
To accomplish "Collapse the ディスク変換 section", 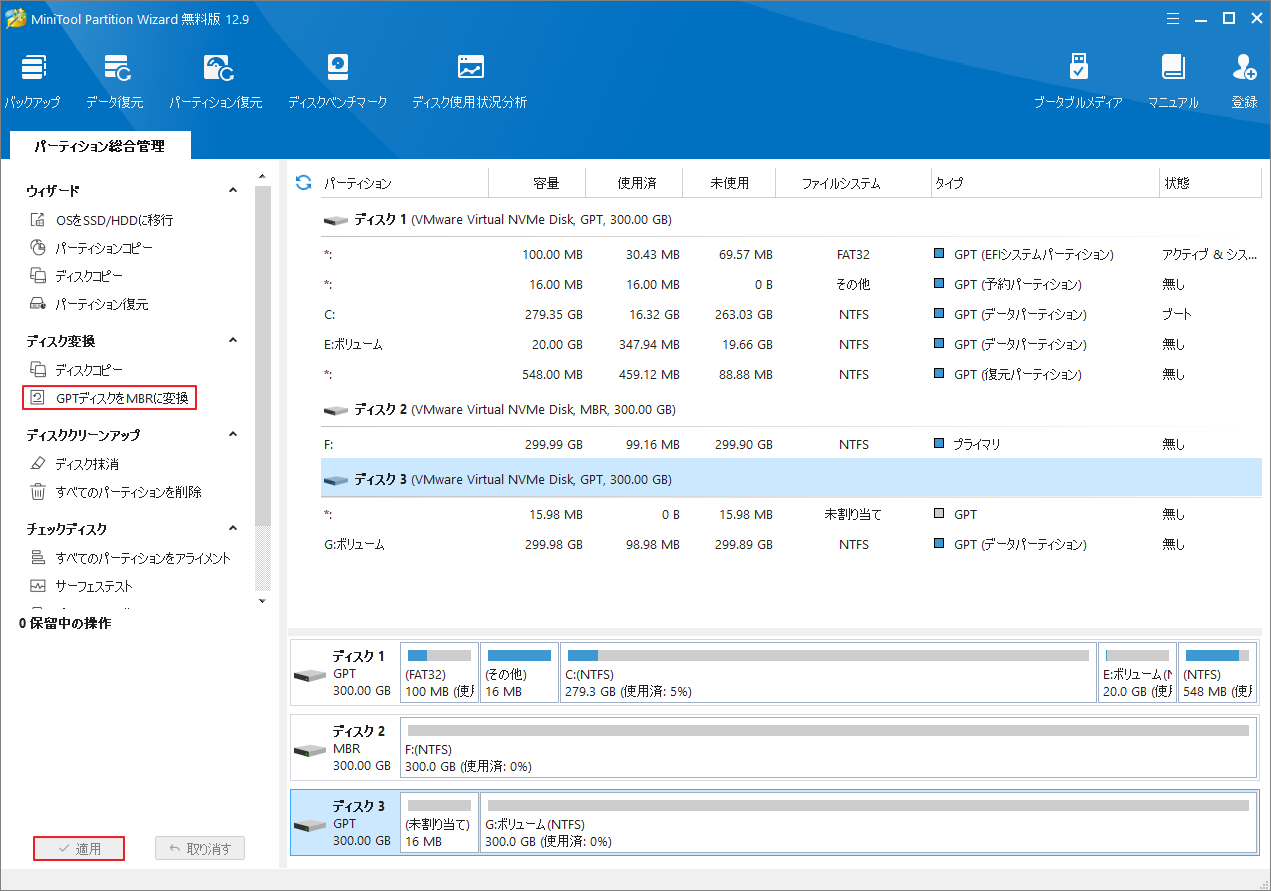I will [233, 340].
